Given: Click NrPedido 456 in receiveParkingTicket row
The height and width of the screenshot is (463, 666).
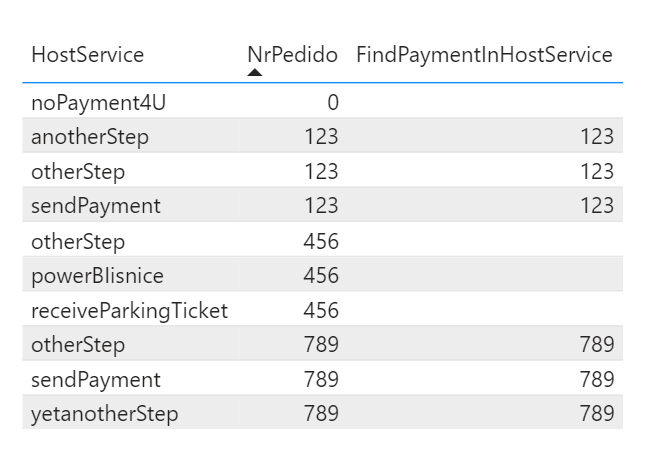Looking at the screenshot, I should [x=321, y=311].
